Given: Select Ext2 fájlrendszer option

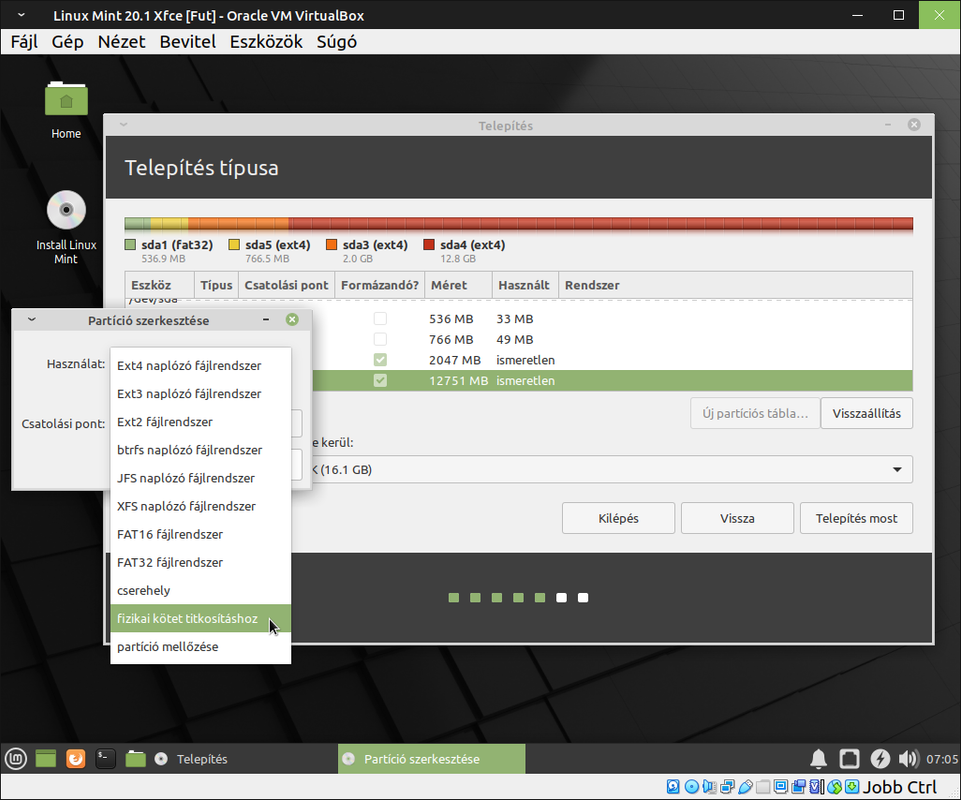Looking at the screenshot, I should click(x=200, y=422).
